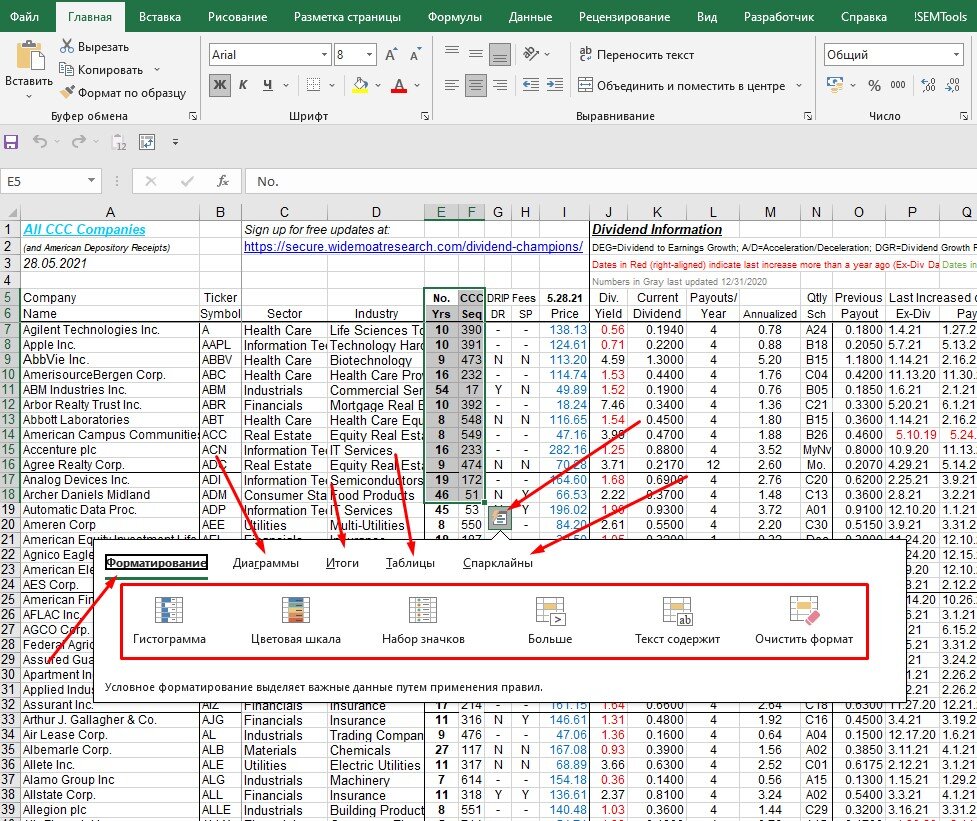Click the Cut (Вырезать) scissors button
This screenshot has width=977, height=821.
(x=94, y=46)
